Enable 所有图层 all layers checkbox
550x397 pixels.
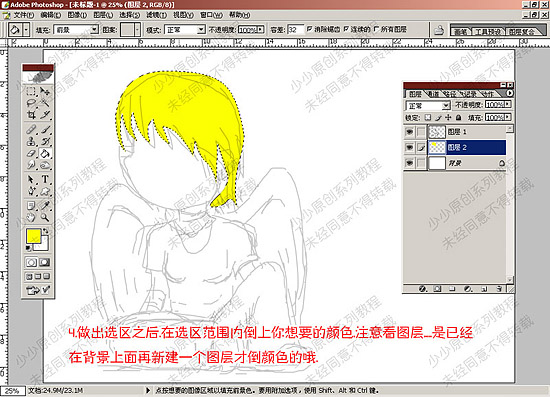click(376, 29)
